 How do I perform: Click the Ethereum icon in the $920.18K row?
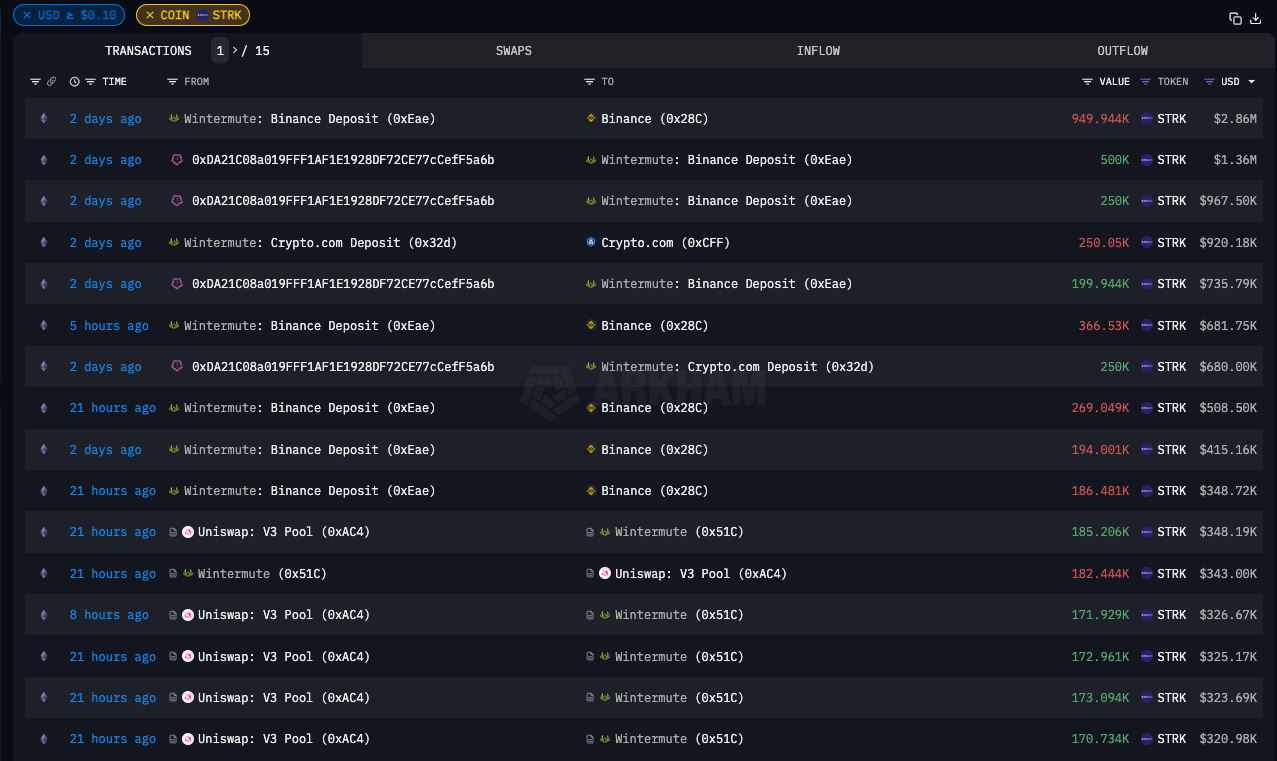tap(43, 243)
